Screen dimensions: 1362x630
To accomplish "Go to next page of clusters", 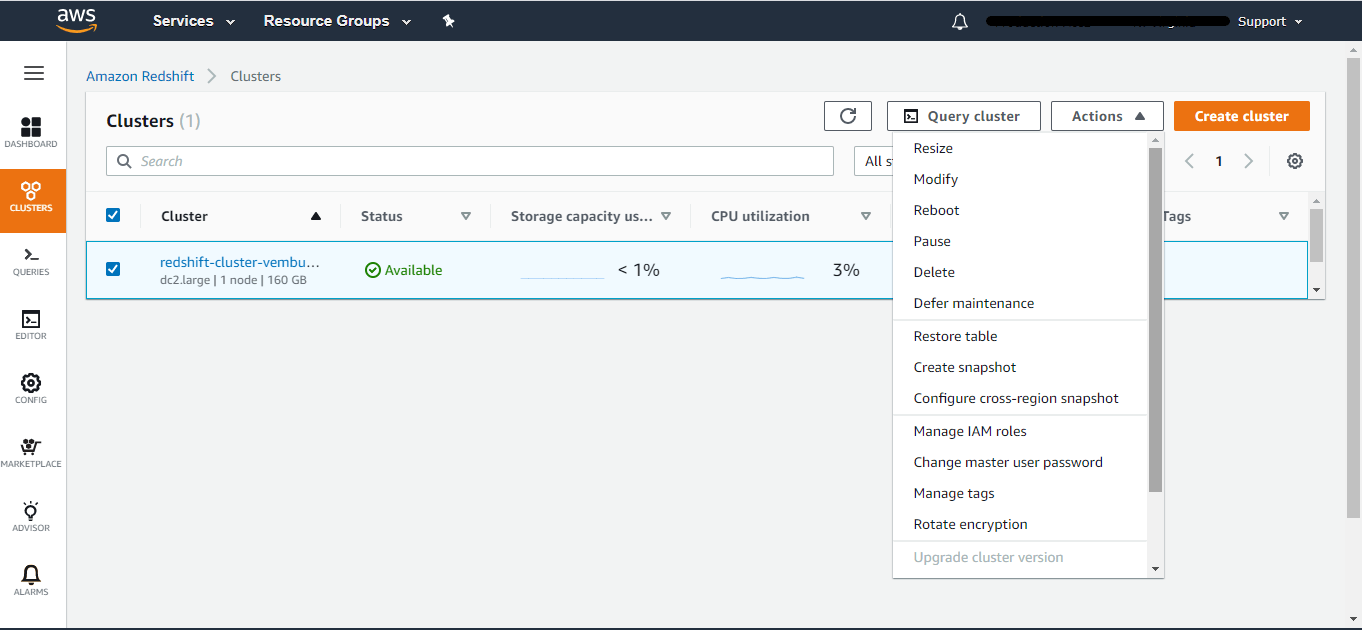I will [1248, 161].
